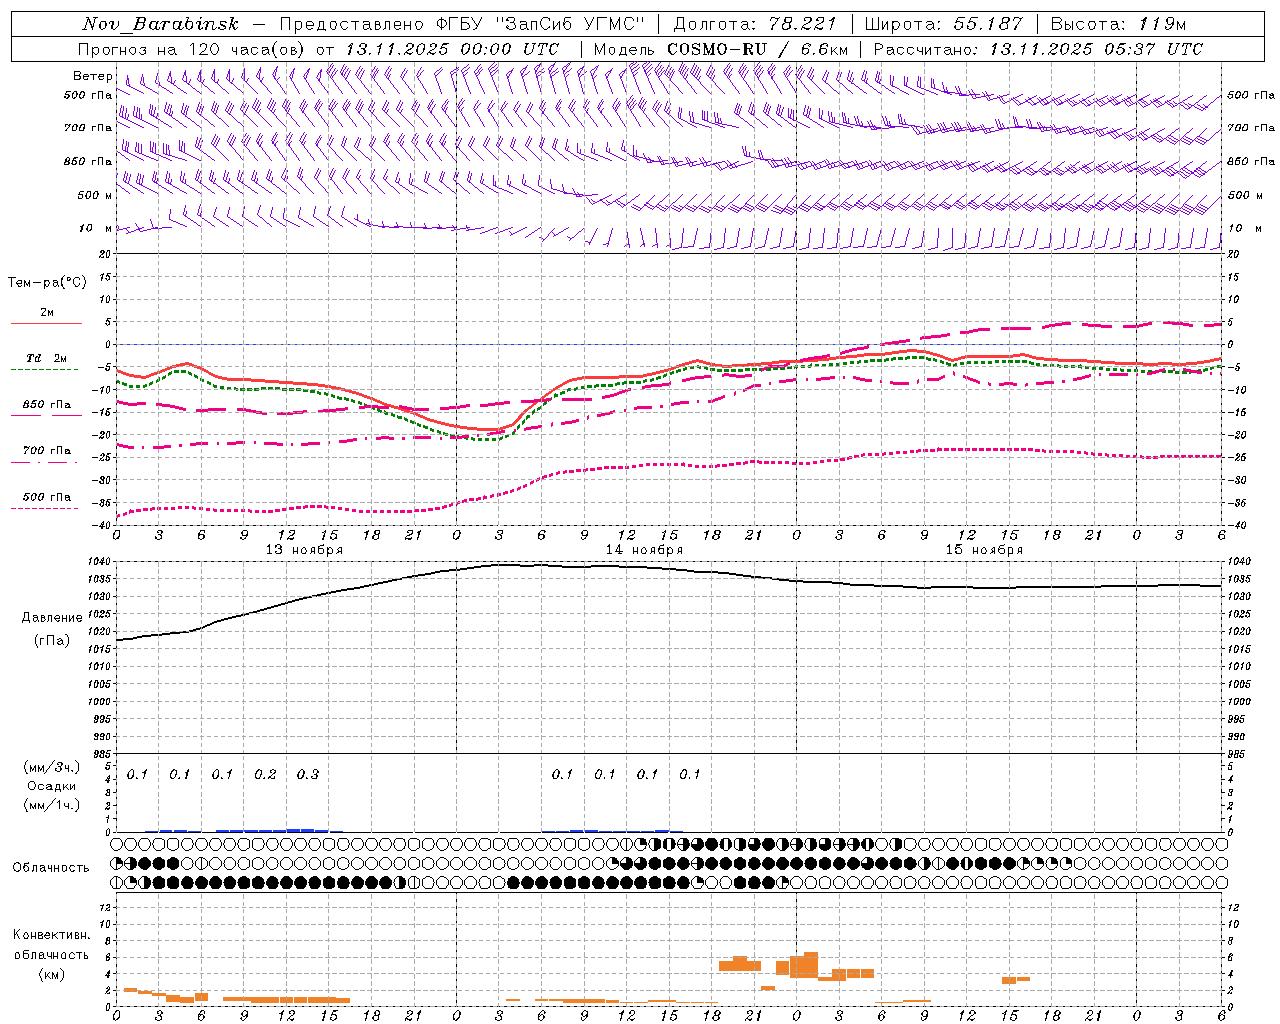1280x1024 pixels.
Task: Click the Конвективн. label
Action: (52, 935)
